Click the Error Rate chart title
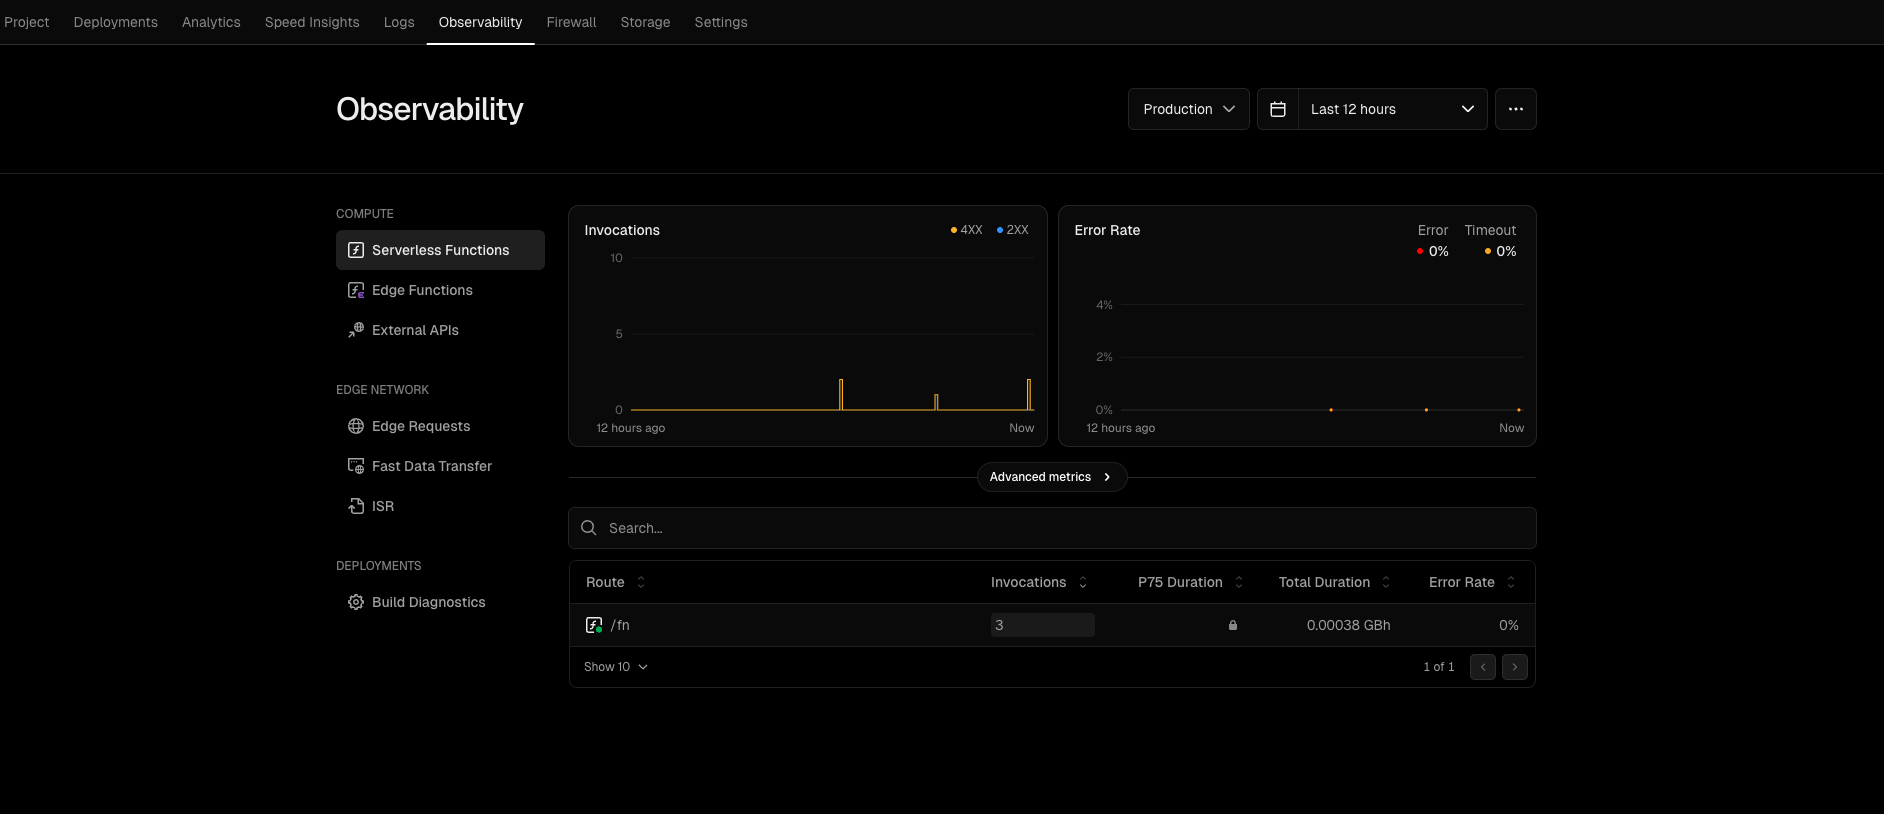1884x814 pixels. tap(1107, 230)
